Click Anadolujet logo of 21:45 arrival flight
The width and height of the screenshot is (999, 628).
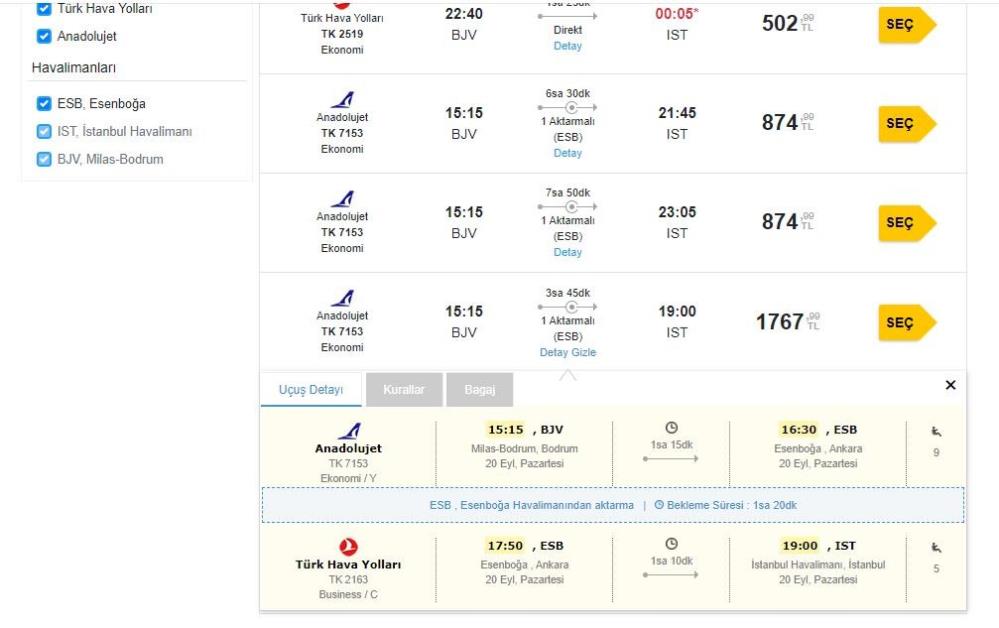[x=342, y=100]
